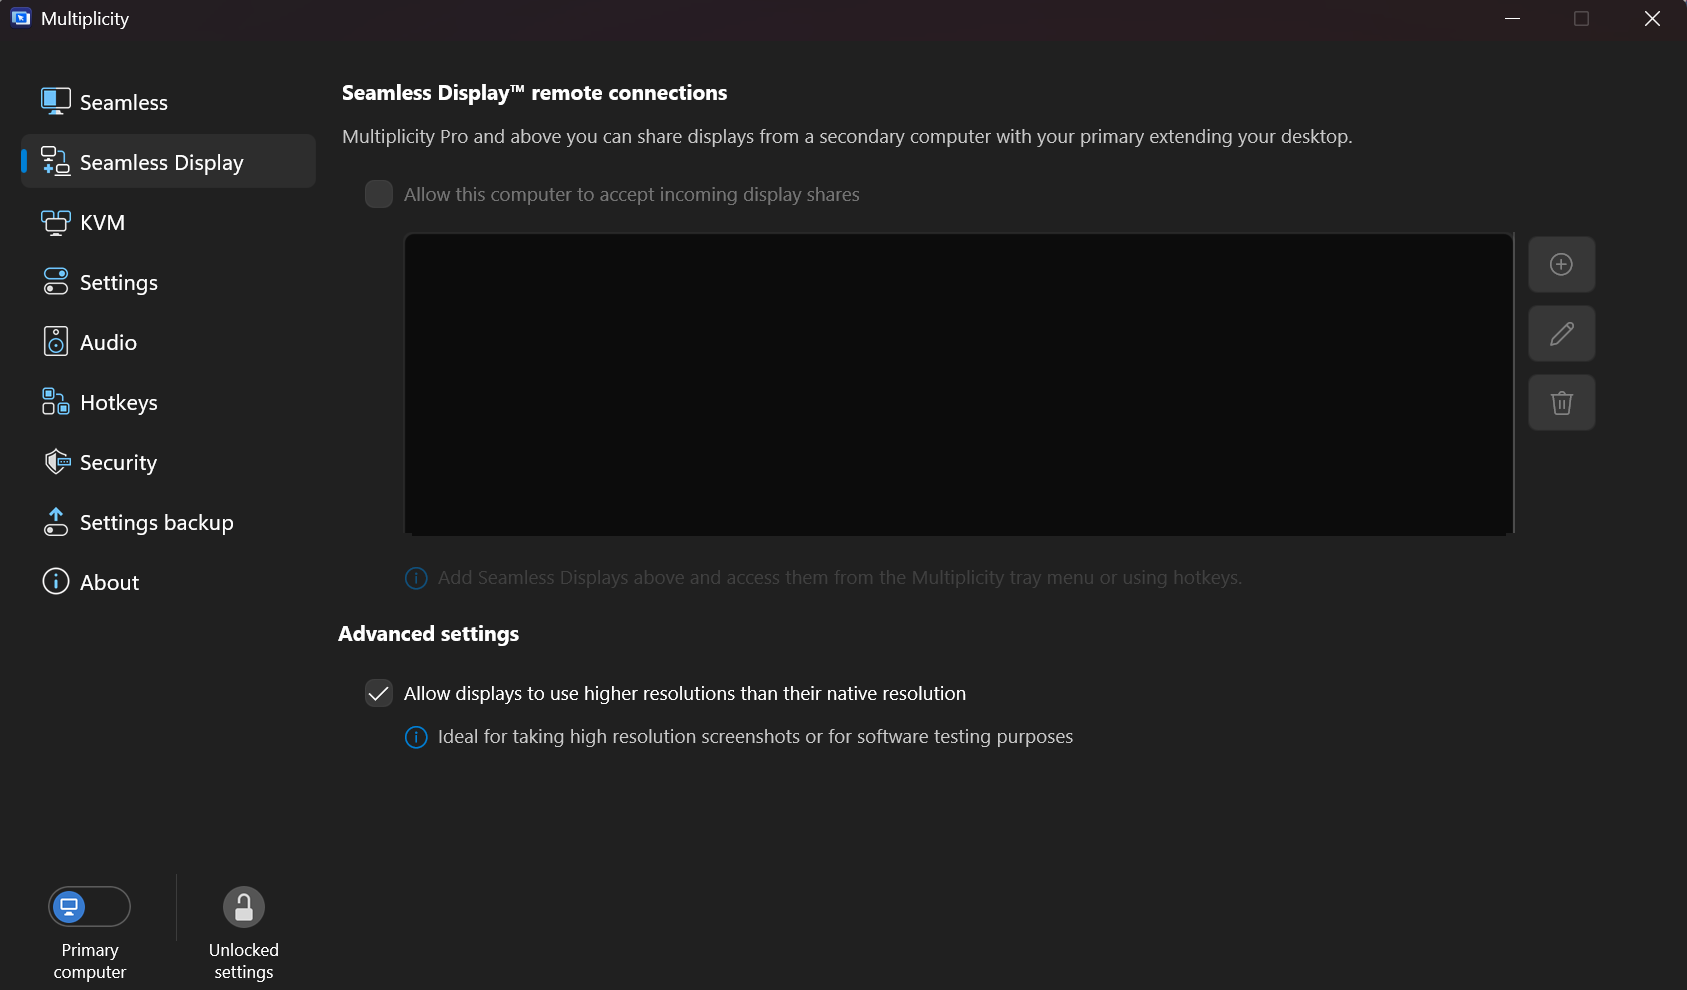Click the Unlocked settings padlock icon
This screenshot has width=1687, height=990.
[x=243, y=907]
